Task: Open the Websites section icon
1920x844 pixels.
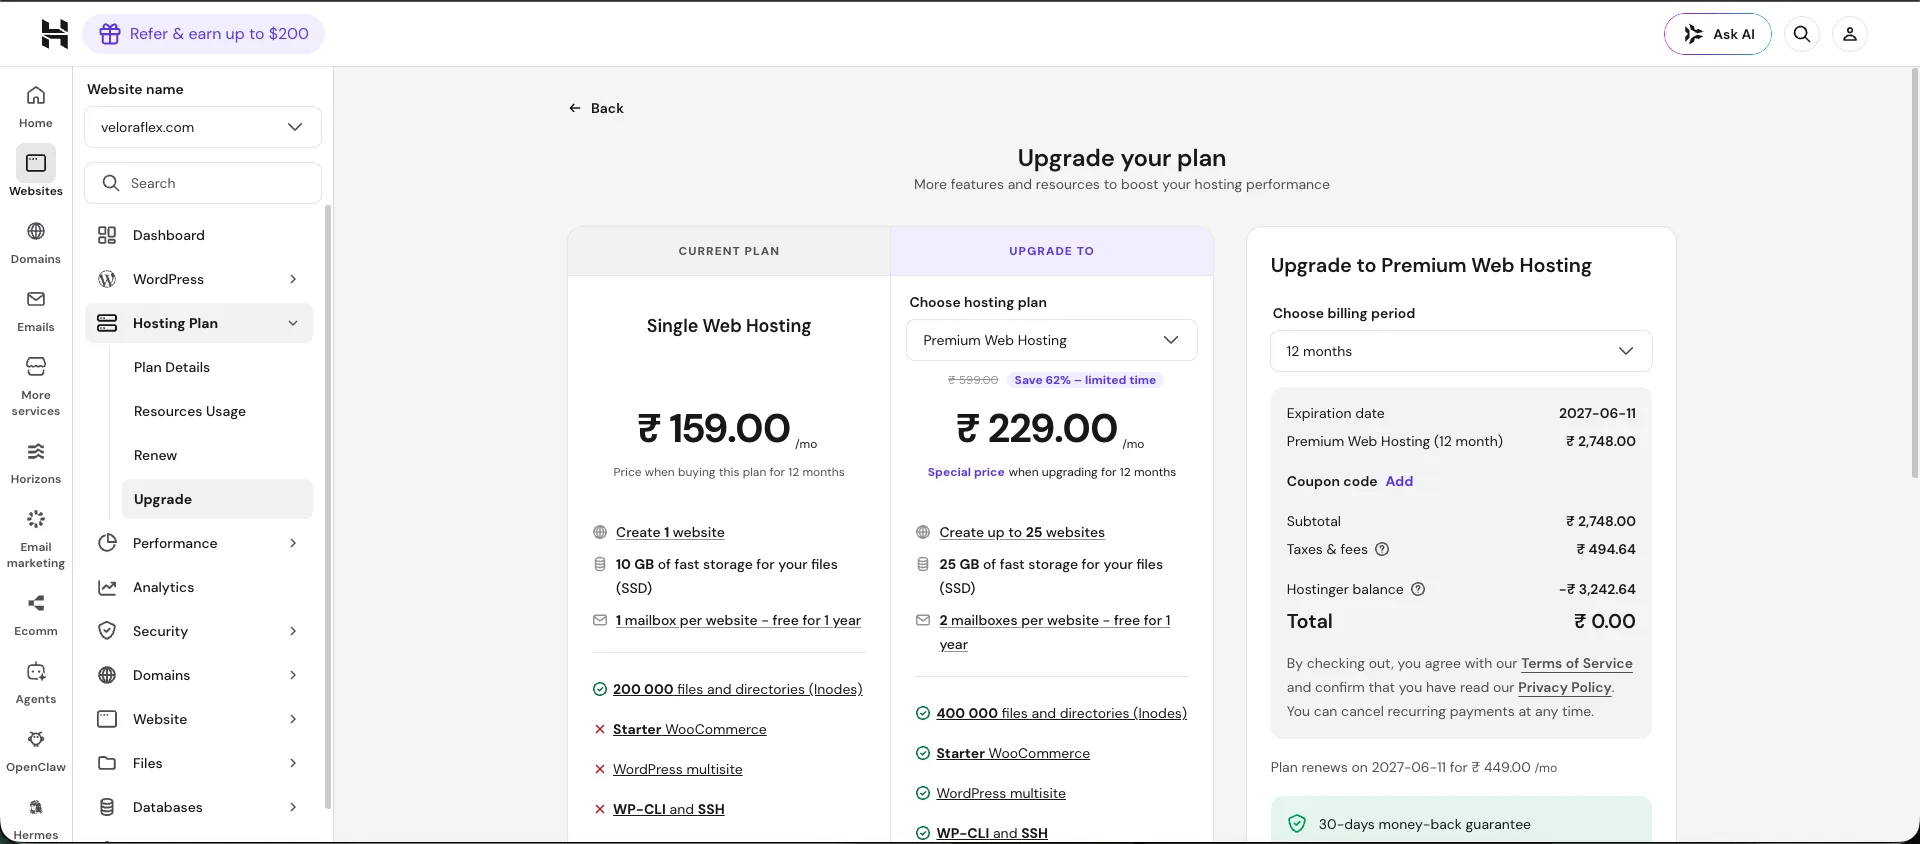Action: [x=36, y=163]
